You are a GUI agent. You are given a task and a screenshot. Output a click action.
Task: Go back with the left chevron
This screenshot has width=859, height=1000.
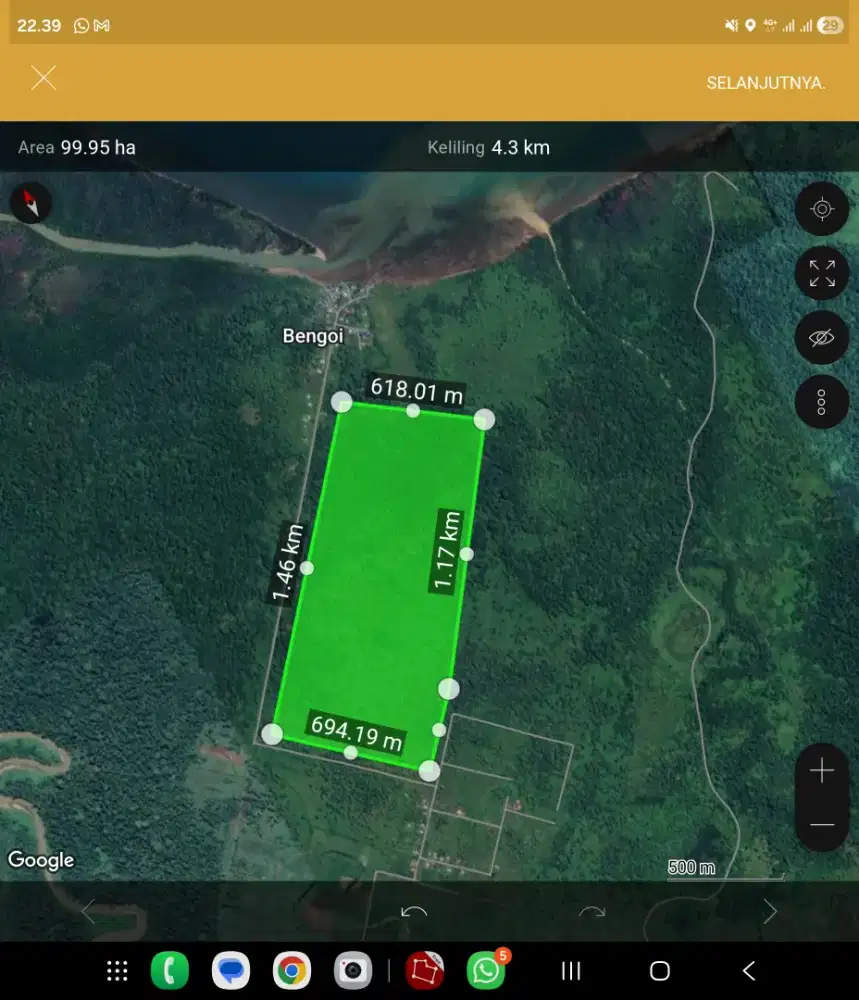pos(90,911)
